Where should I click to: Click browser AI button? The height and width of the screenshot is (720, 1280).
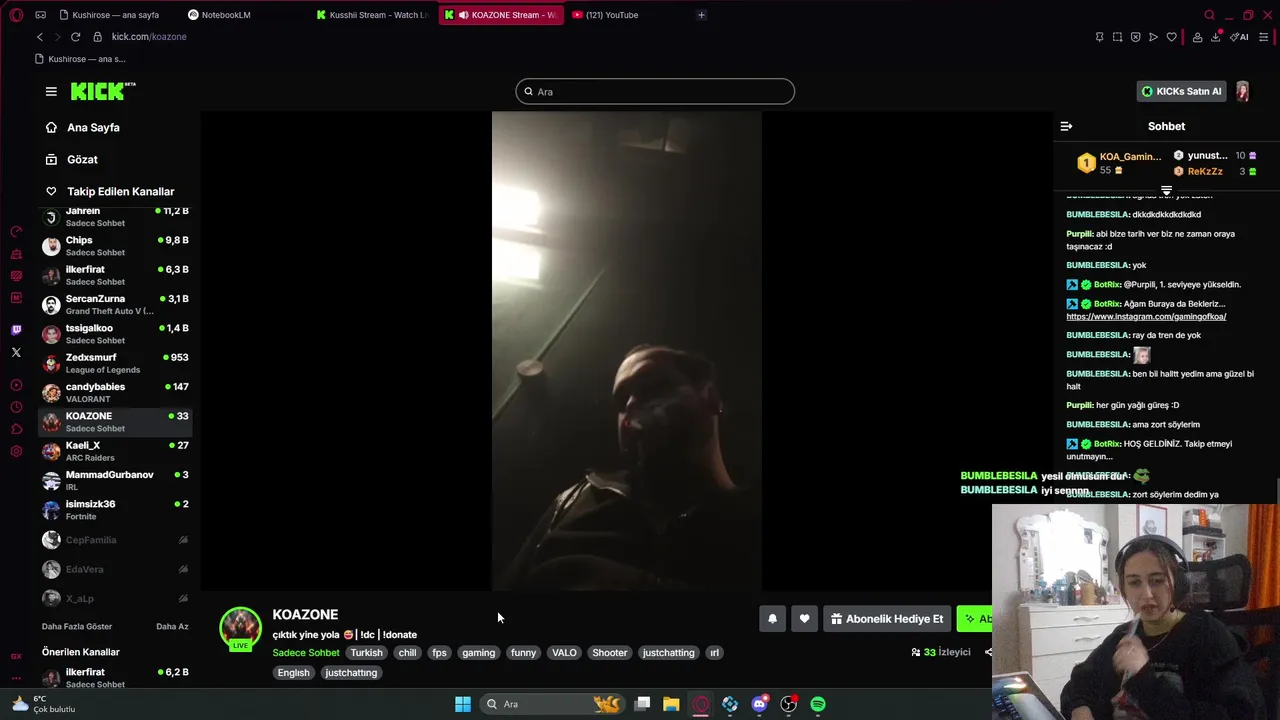coord(1241,37)
